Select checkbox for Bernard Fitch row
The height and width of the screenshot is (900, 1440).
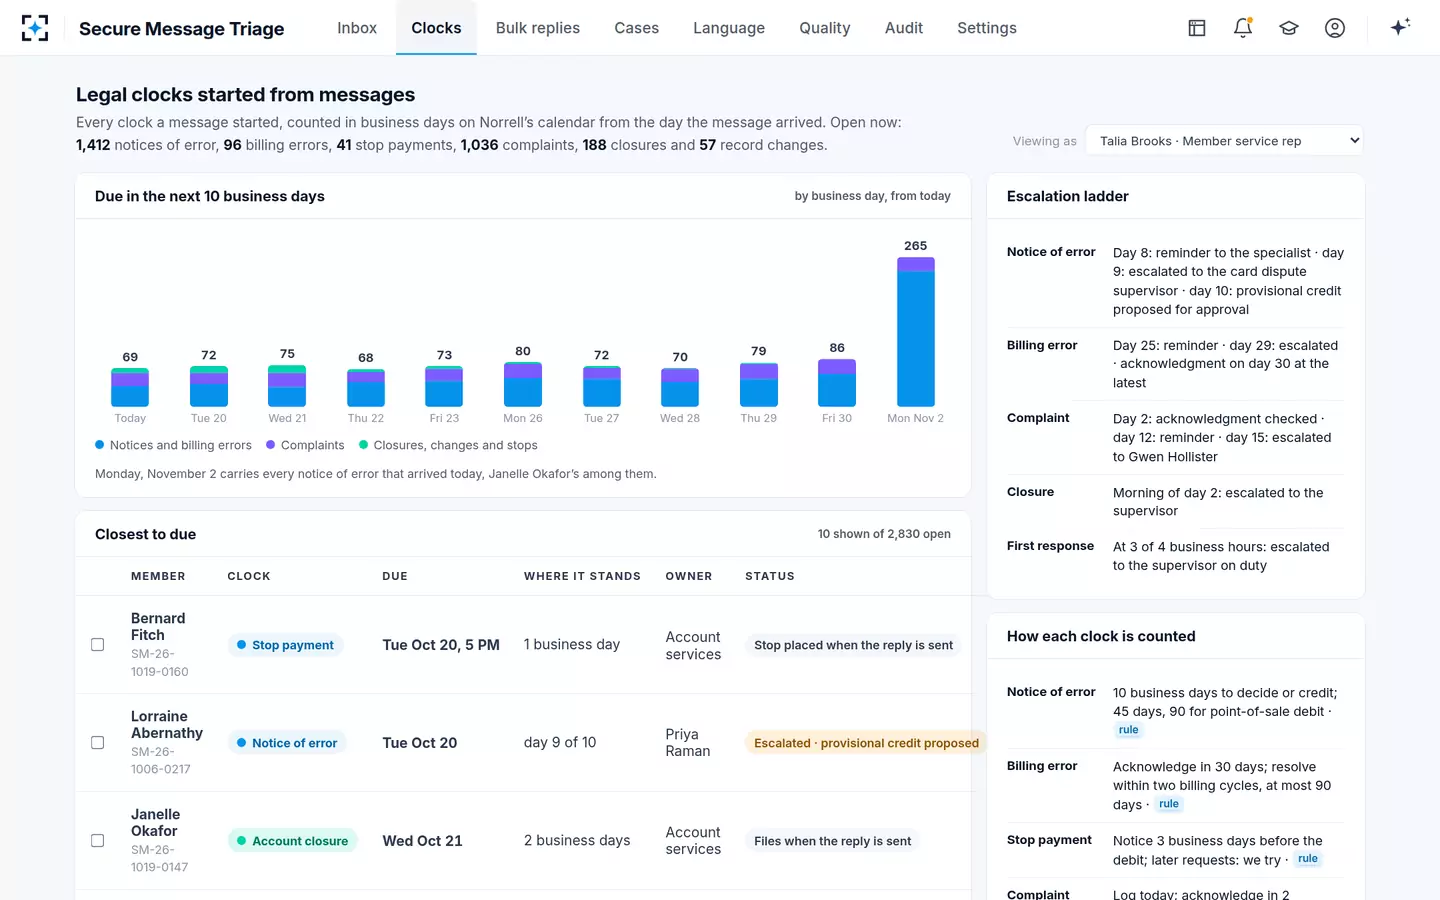98,645
